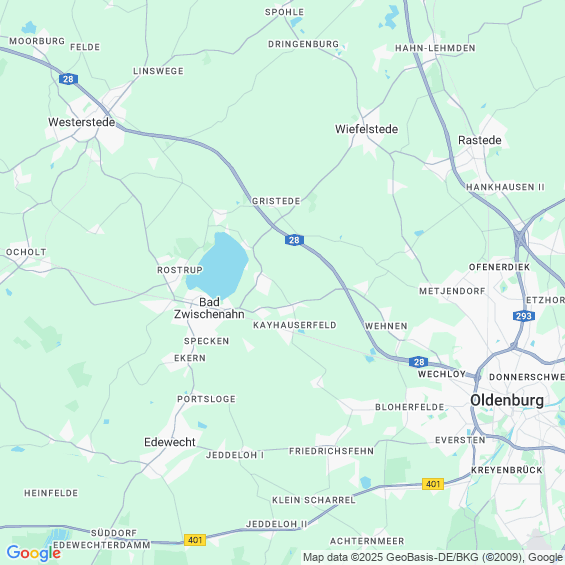Viewport: 565px width, 565px height.
Task: Click the Hahn-Lehmden place label
Action: pos(435,48)
